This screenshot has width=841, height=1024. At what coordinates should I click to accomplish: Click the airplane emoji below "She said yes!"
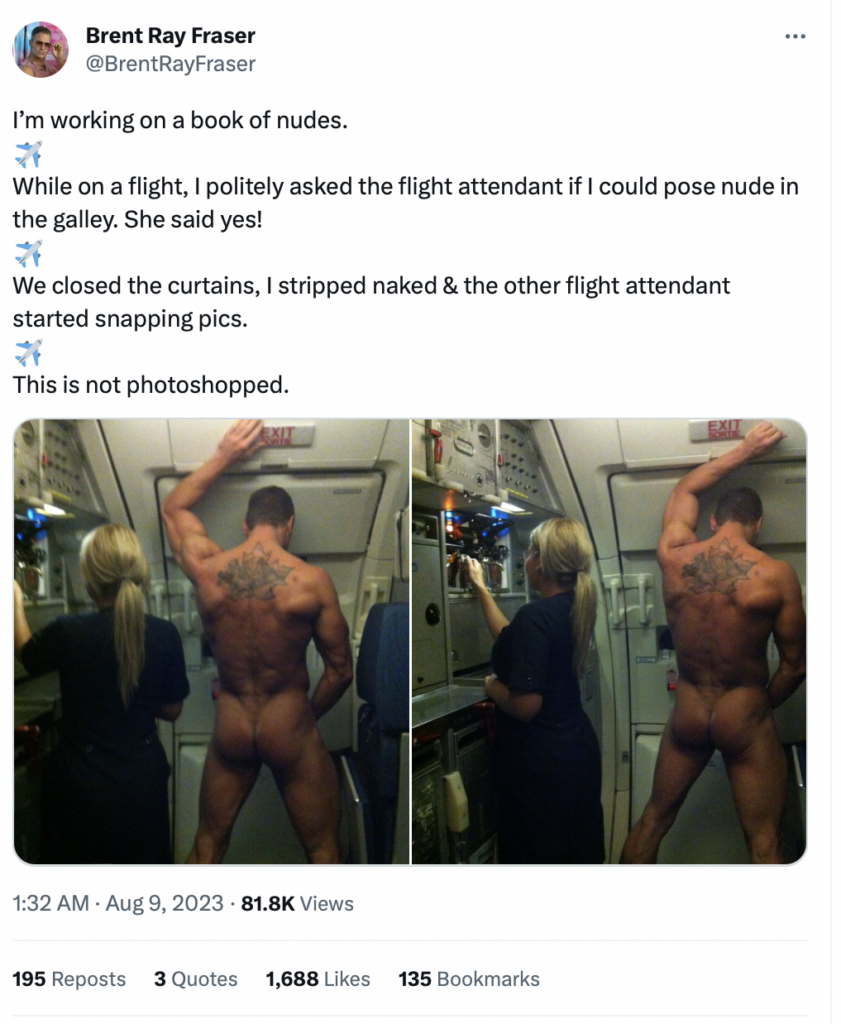point(28,253)
